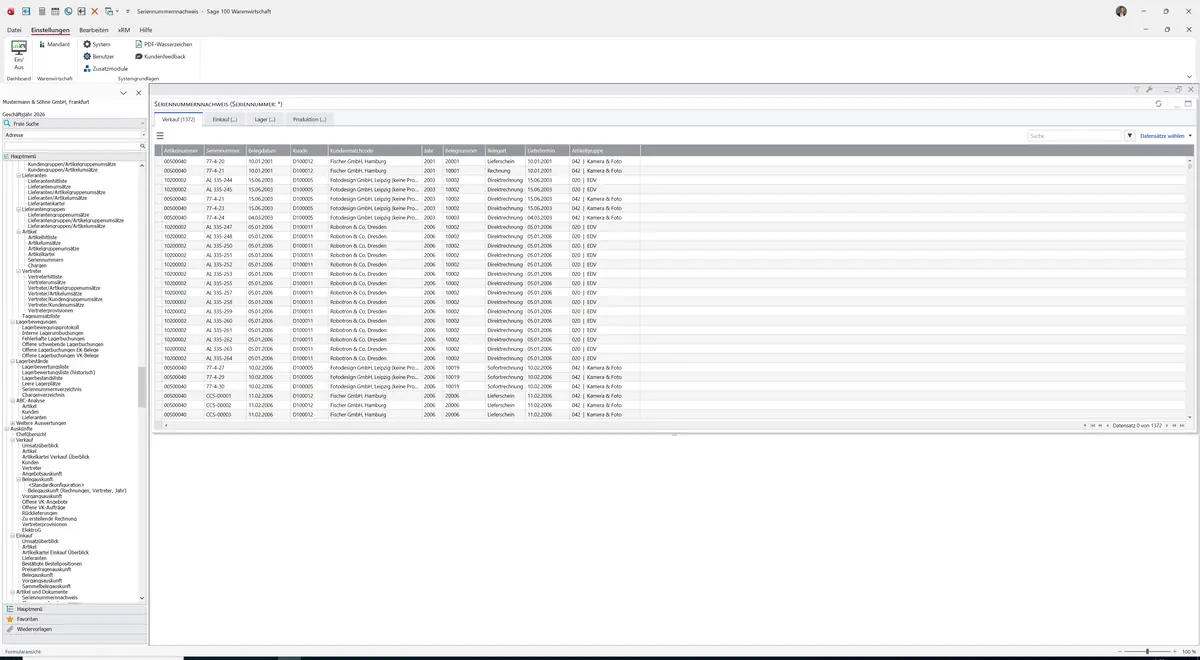
Task: Open the Hilfe menu
Action: tap(146, 30)
